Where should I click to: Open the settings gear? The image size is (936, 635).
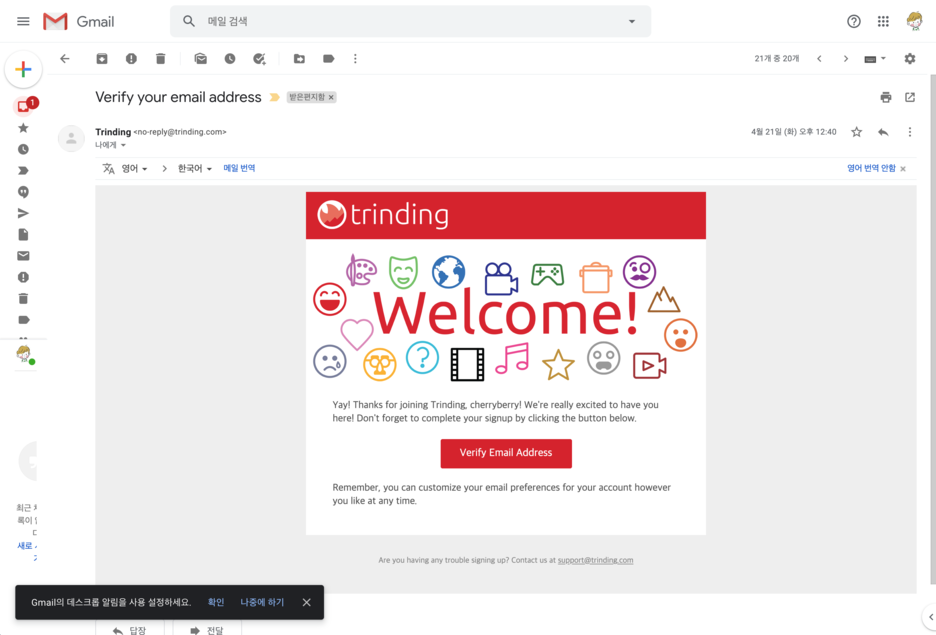pos(910,58)
